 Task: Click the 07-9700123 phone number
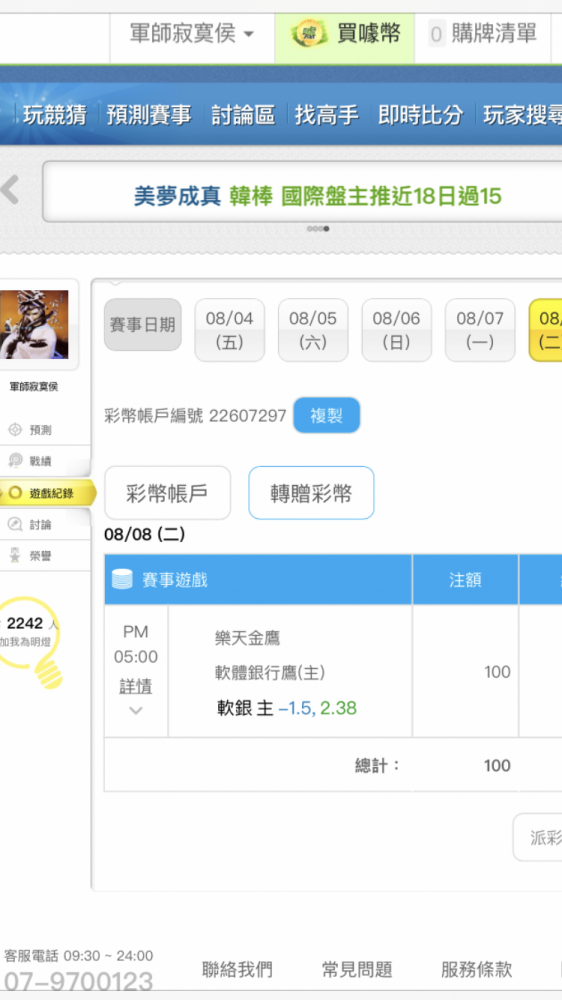click(78, 982)
